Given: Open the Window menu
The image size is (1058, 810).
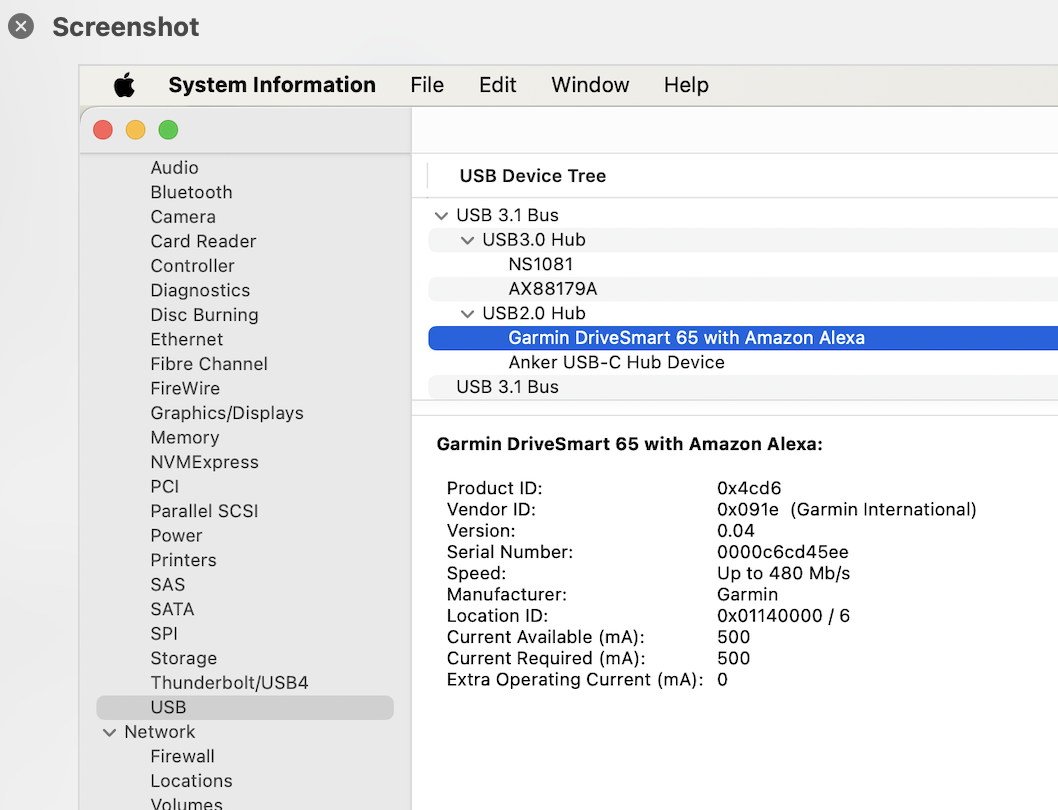Looking at the screenshot, I should (x=590, y=85).
